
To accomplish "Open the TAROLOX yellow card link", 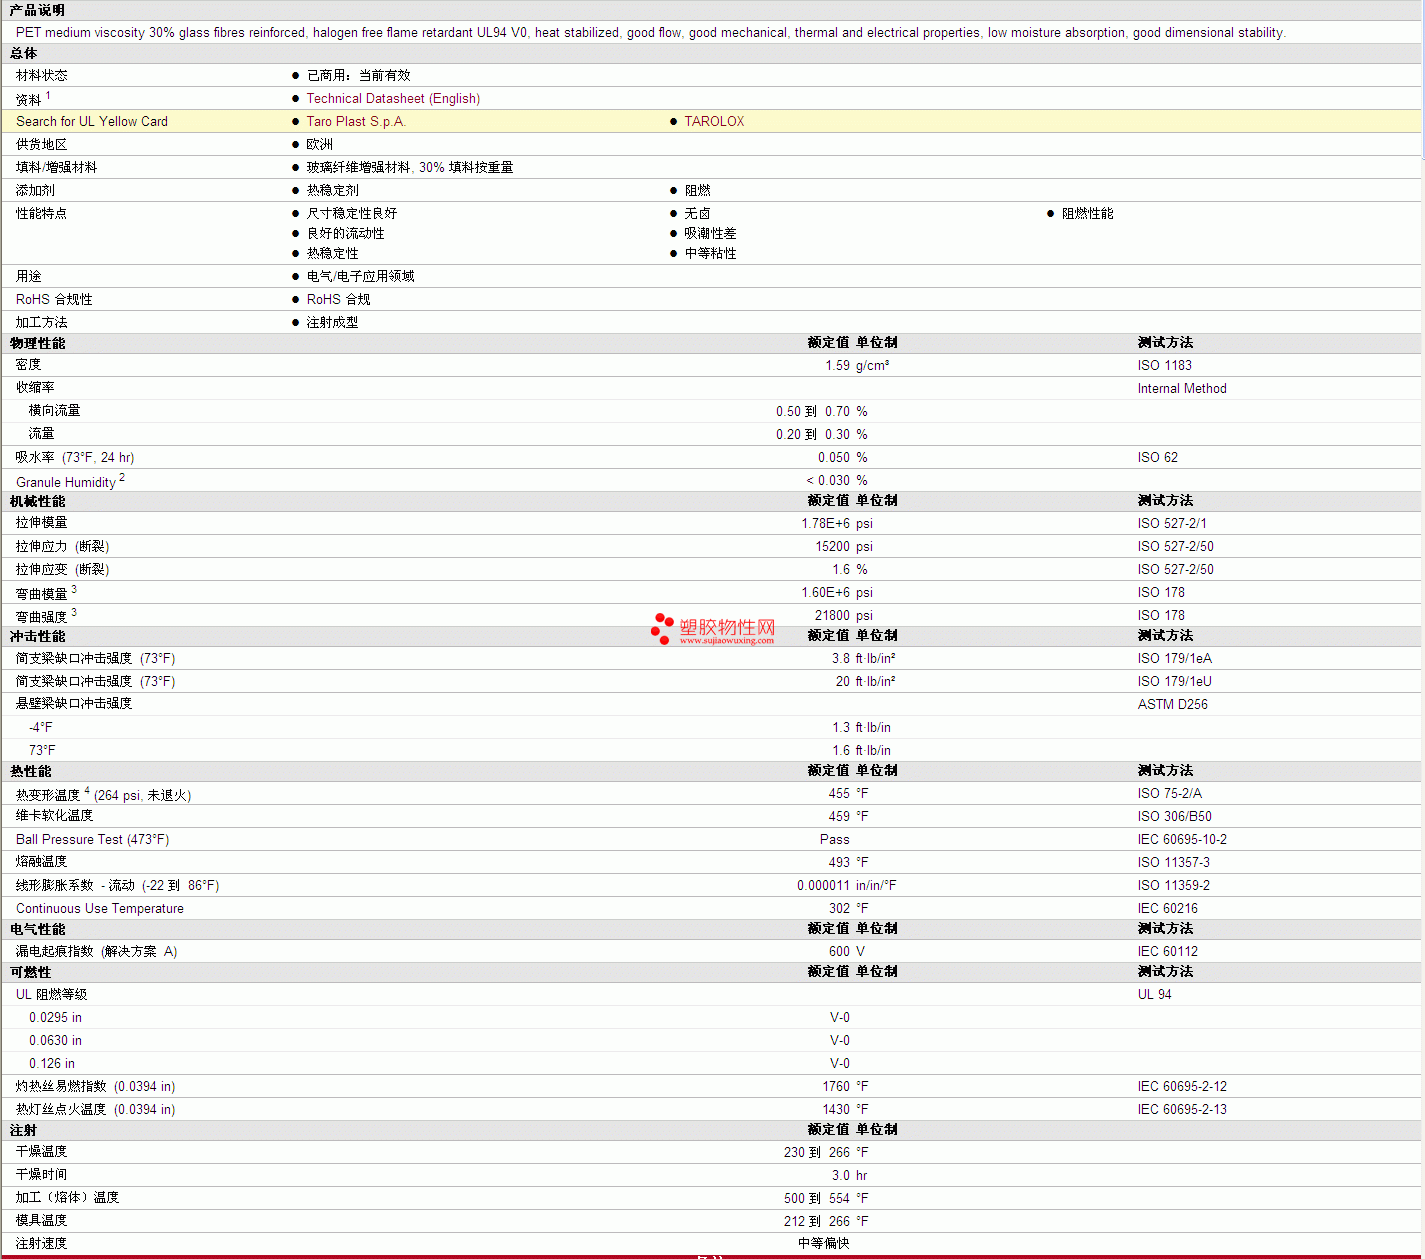I will point(714,121).
